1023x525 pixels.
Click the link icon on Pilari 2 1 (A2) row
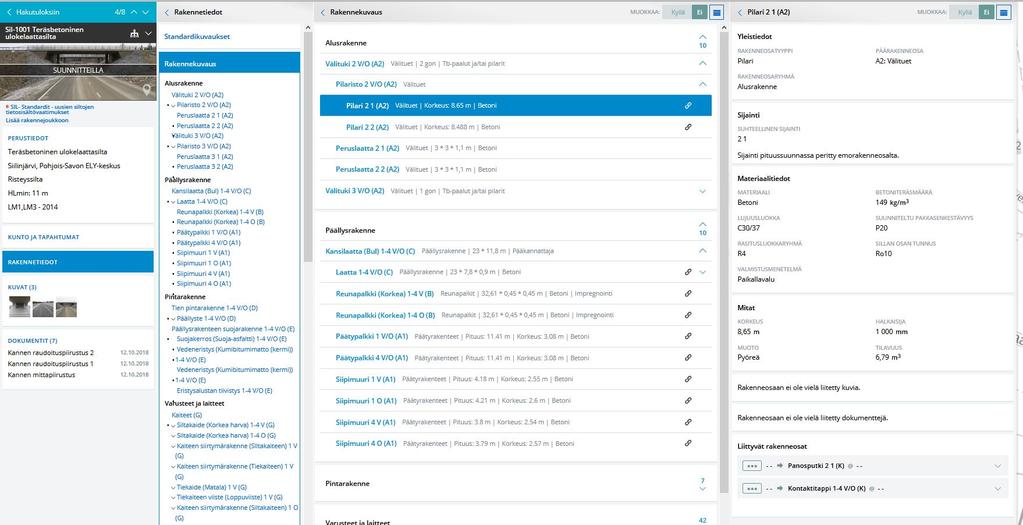tap(688, 106)
